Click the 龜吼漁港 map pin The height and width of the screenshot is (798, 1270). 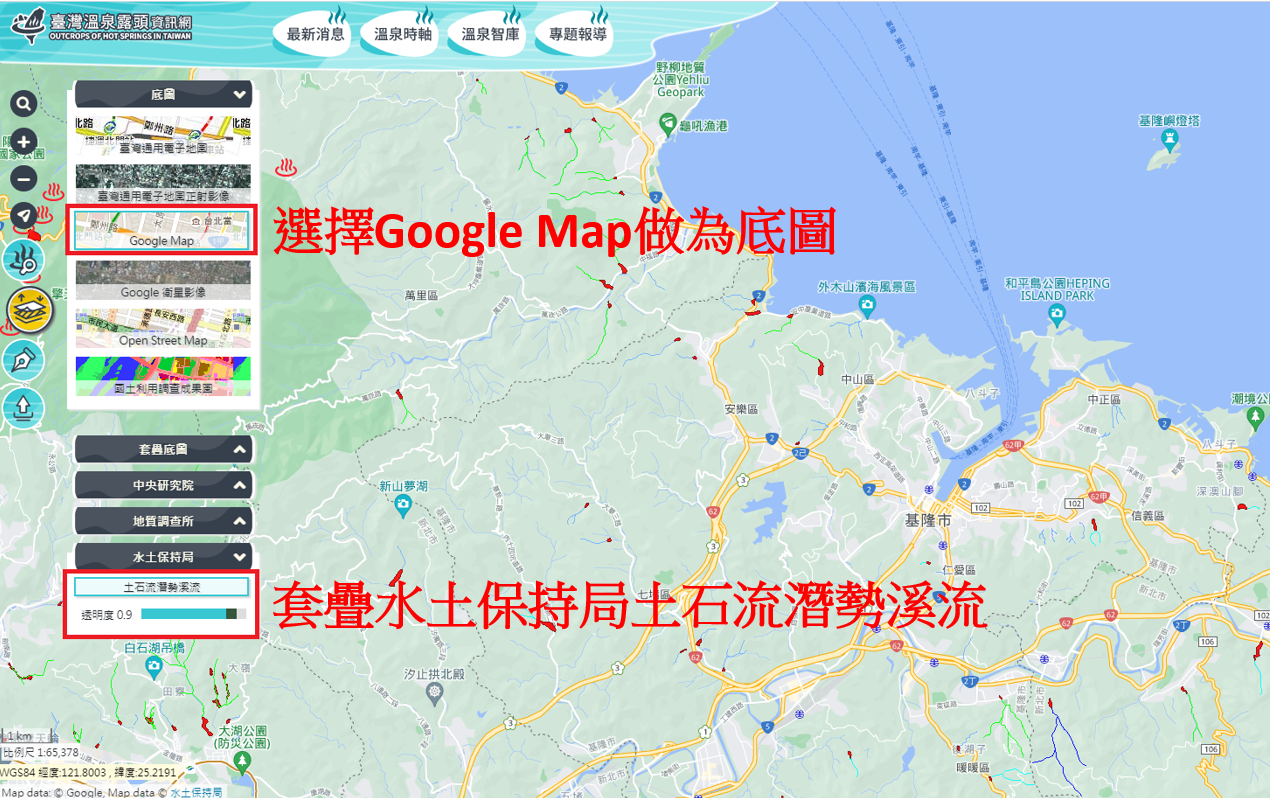pos(668,123)
